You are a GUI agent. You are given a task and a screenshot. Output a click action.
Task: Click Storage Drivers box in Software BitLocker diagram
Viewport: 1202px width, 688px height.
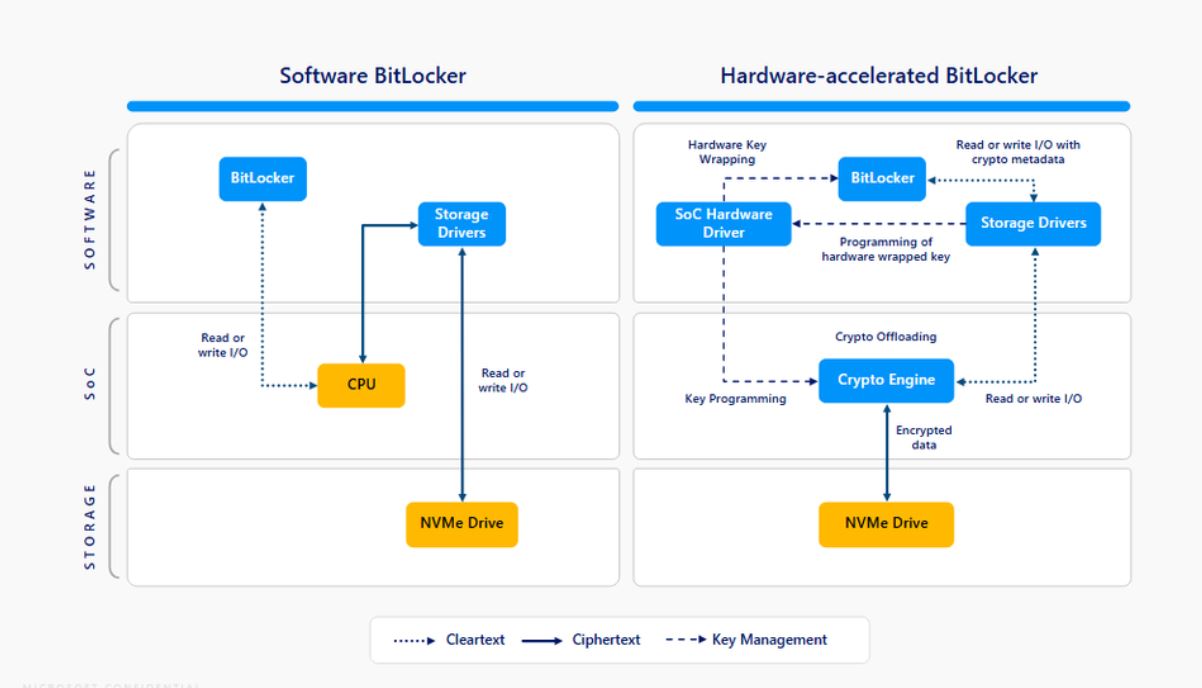(461, 224)
